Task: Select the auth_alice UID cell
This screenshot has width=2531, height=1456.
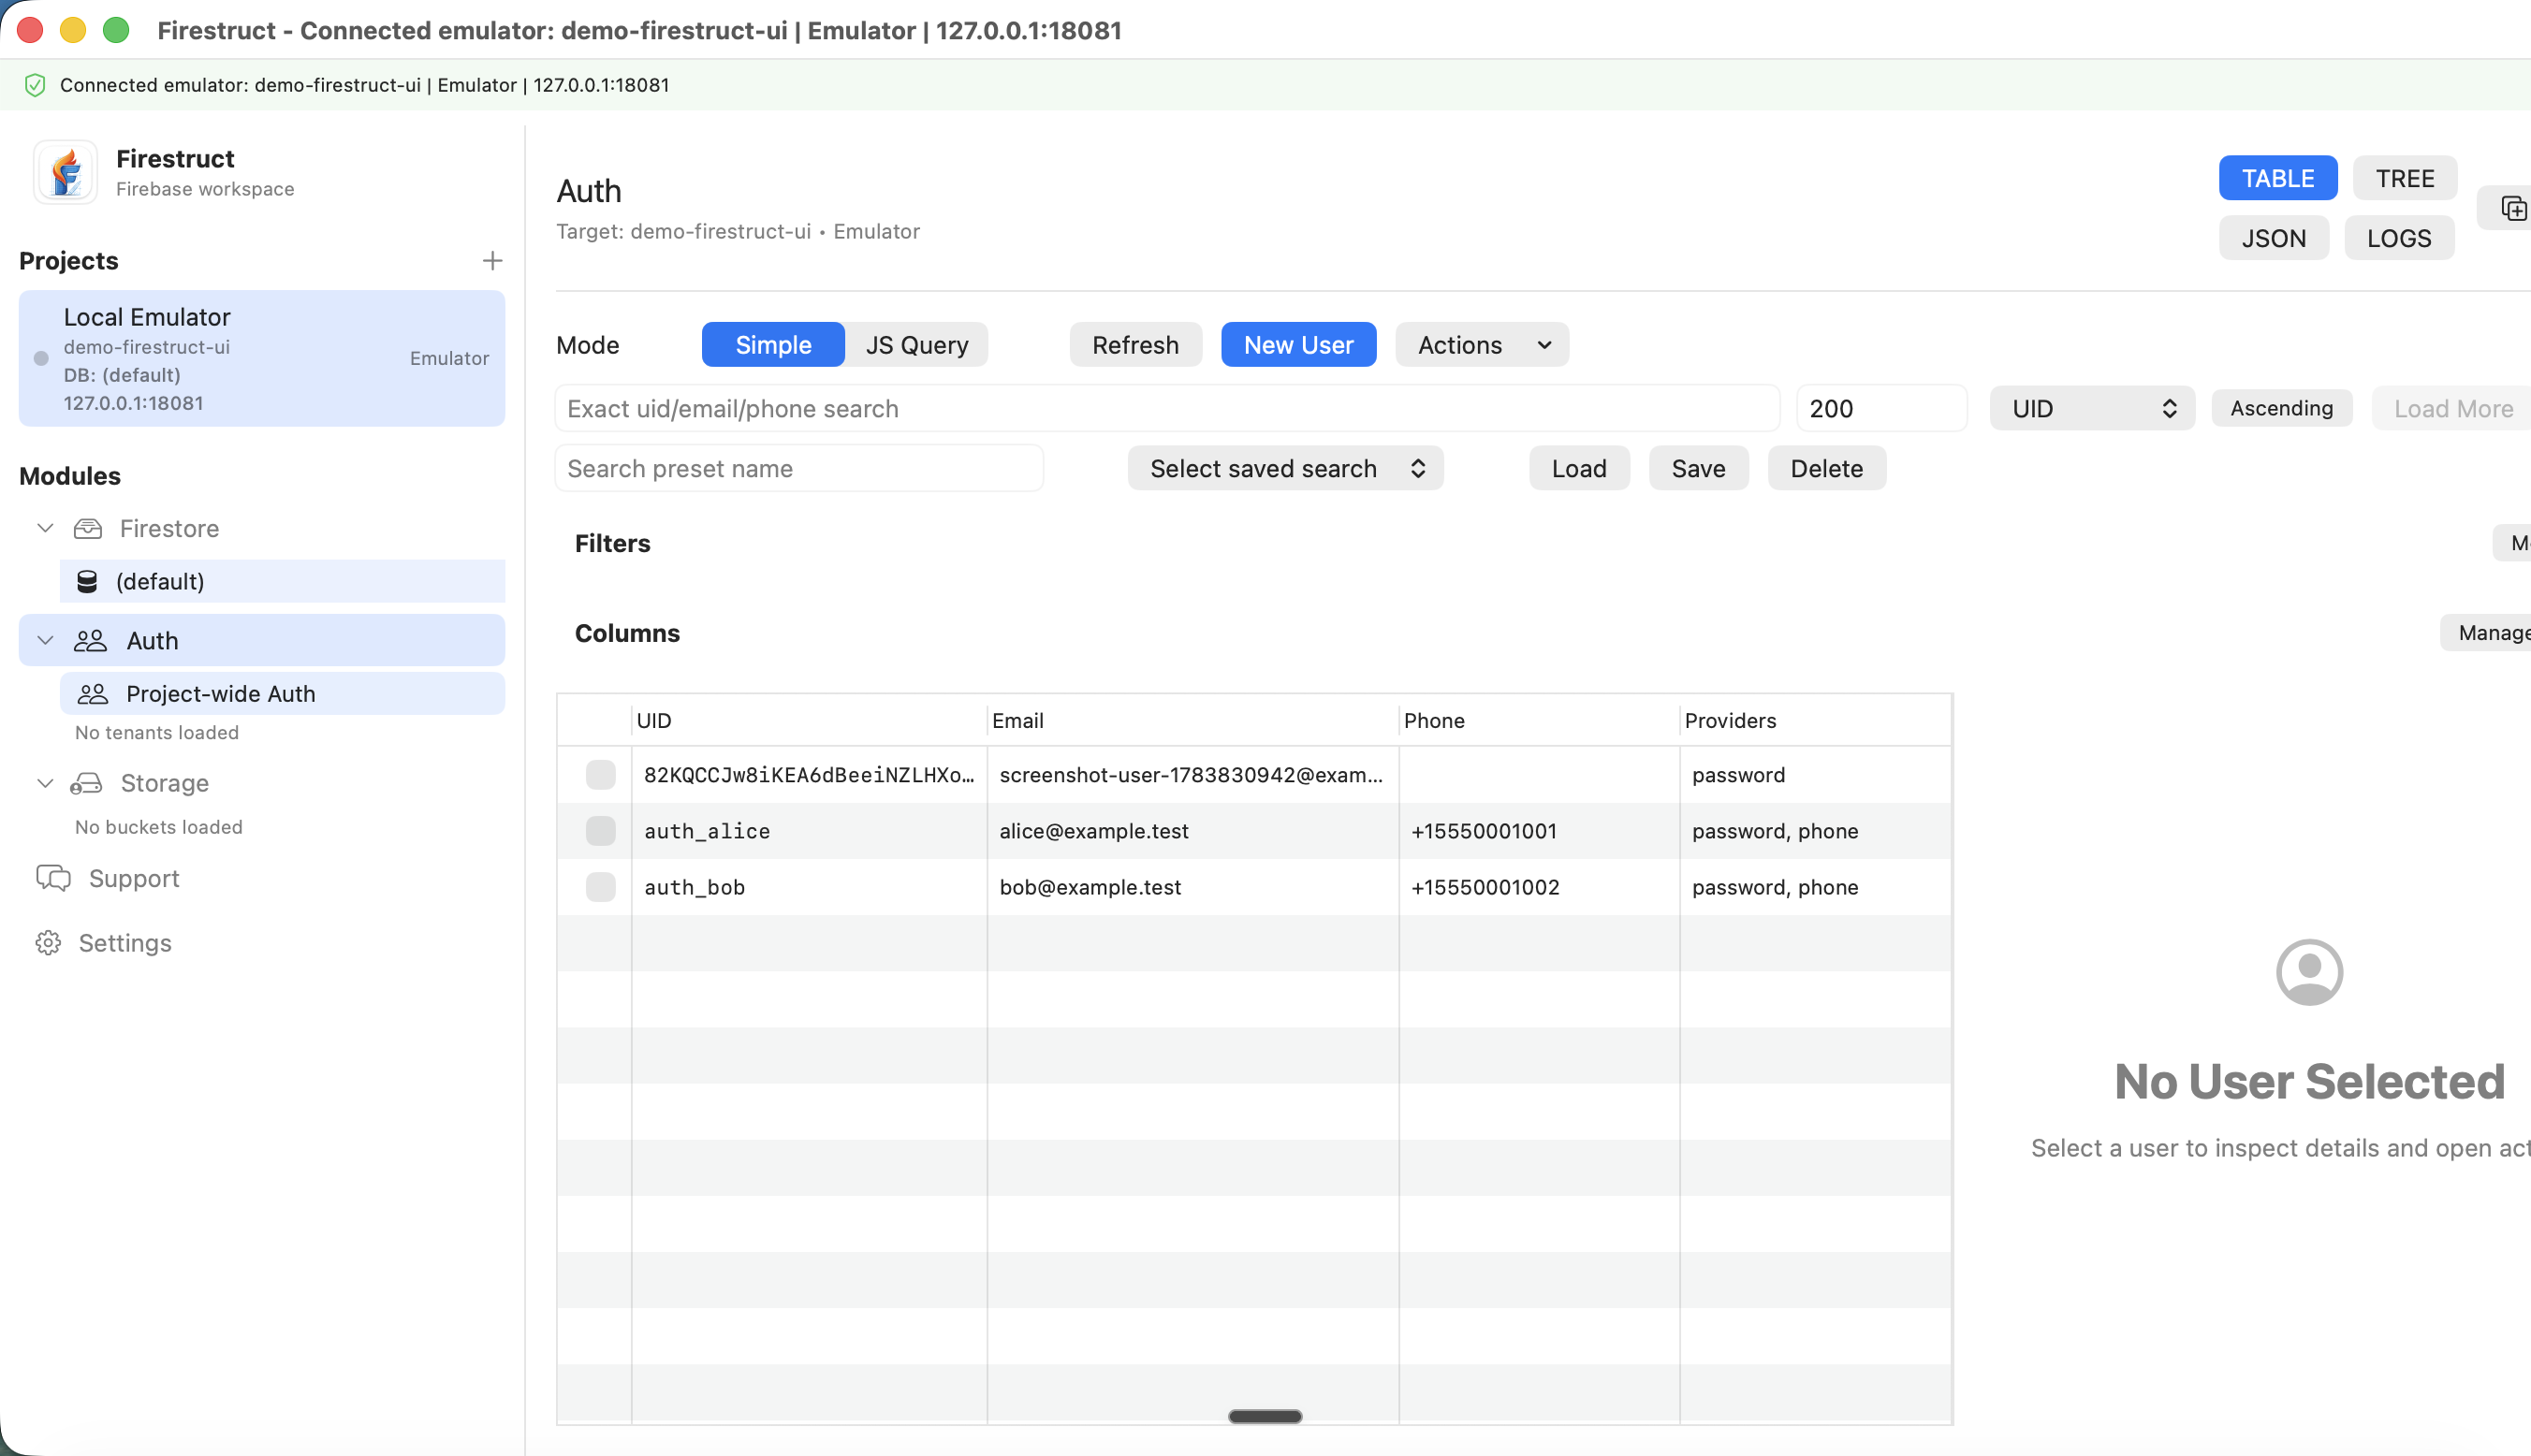Action: (x=809, y=831)
